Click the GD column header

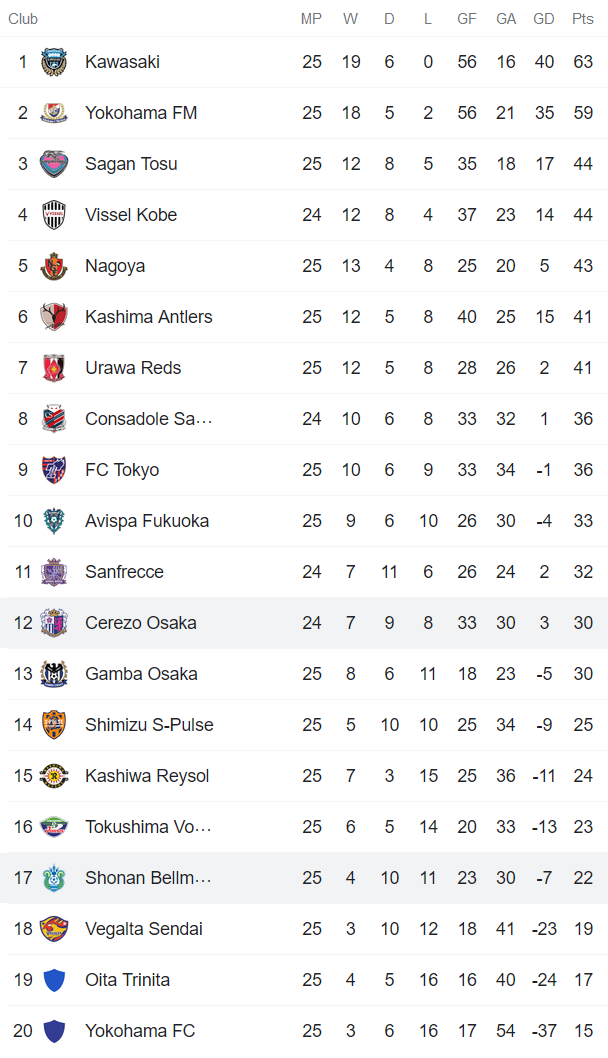click(544, 18)
